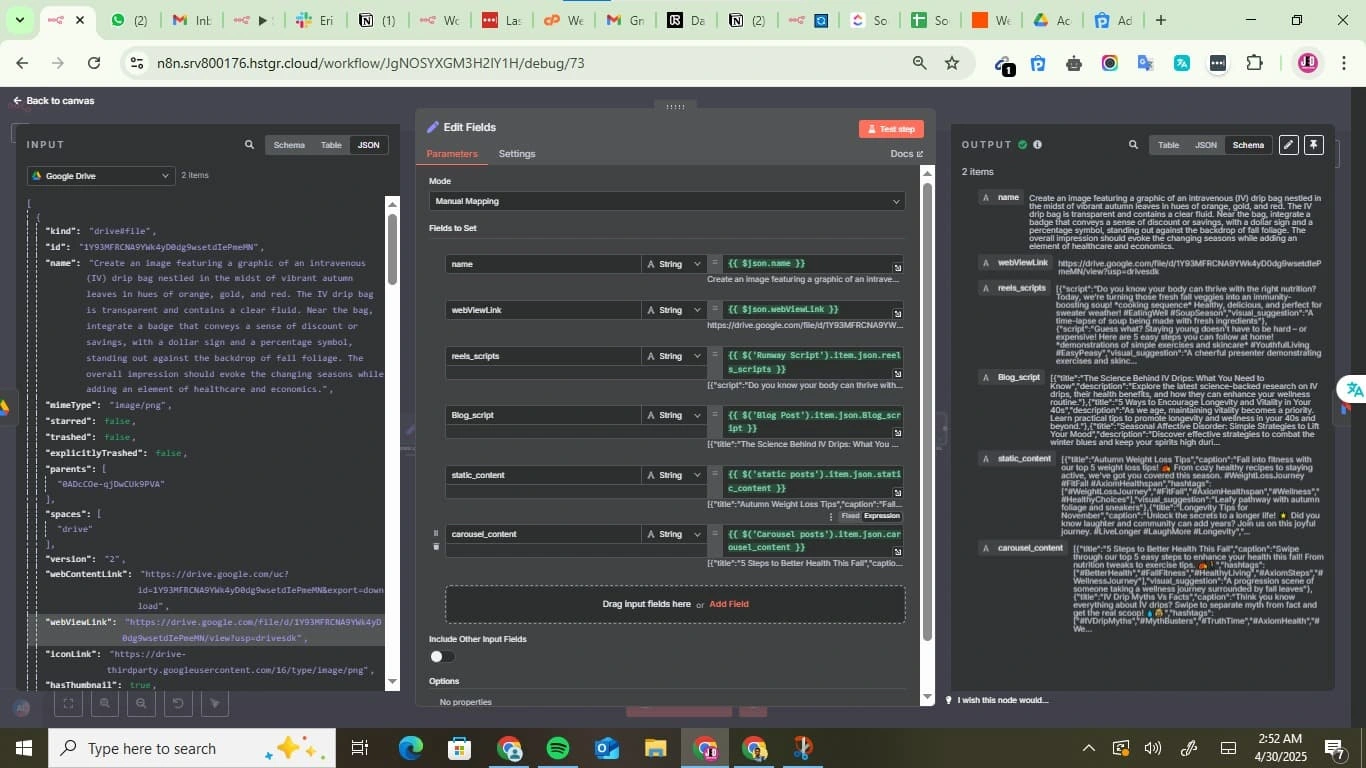Image resolution: width=1366 pixels, height=768 pixels.
Task: Edit the reels_scripts field name input
Action: pyautogui.click(x=544, y=356)
